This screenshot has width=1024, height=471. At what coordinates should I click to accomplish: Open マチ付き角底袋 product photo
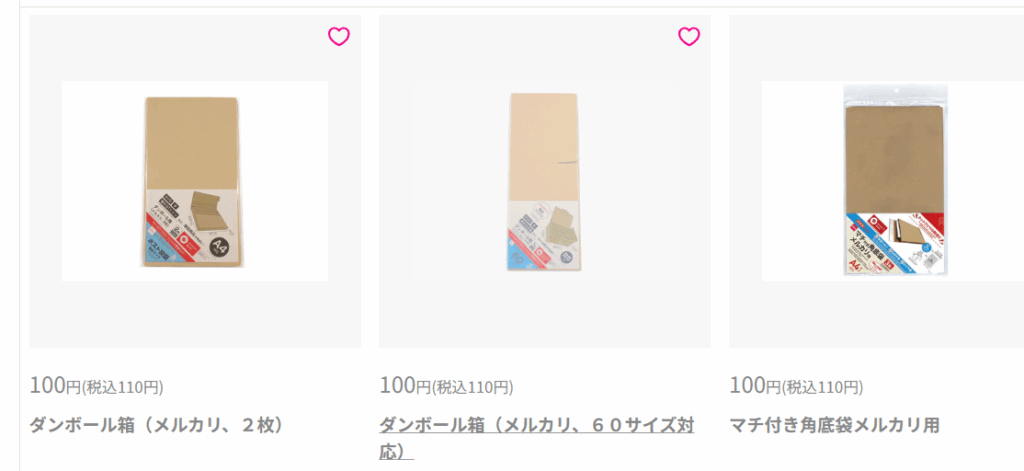click(x=893, y=181)
